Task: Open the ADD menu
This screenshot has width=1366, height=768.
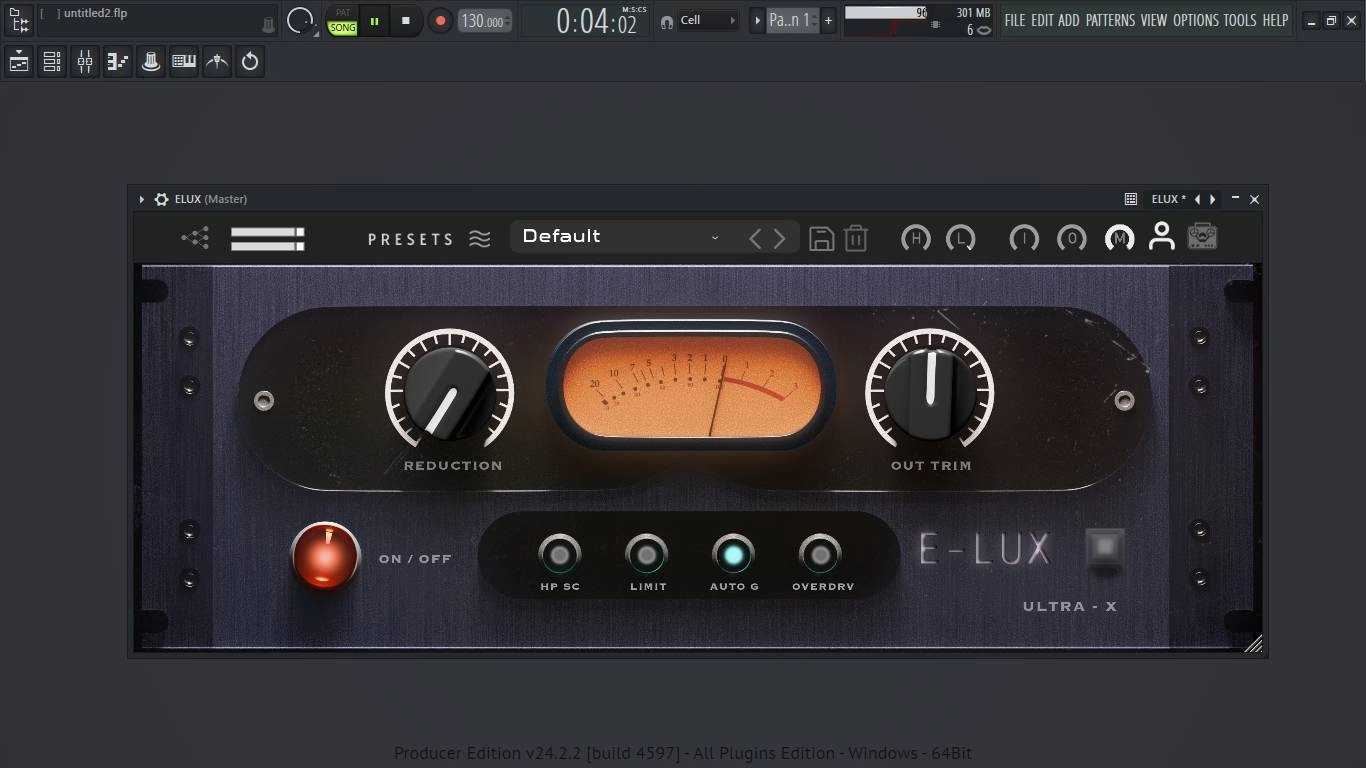Action: [1069, 20]
